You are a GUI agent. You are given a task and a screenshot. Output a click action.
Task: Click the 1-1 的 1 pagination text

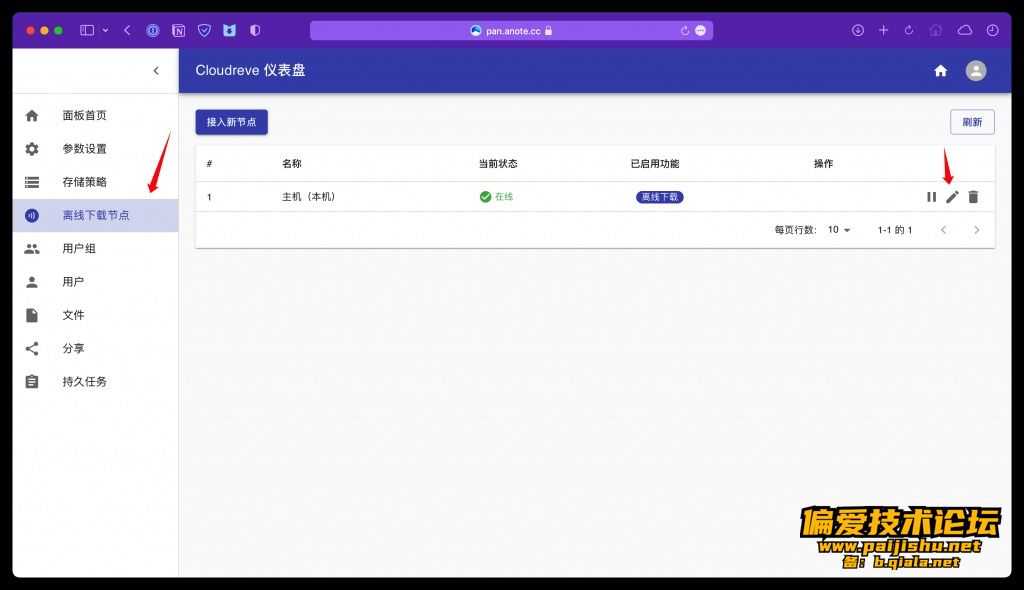click(895, 230)
